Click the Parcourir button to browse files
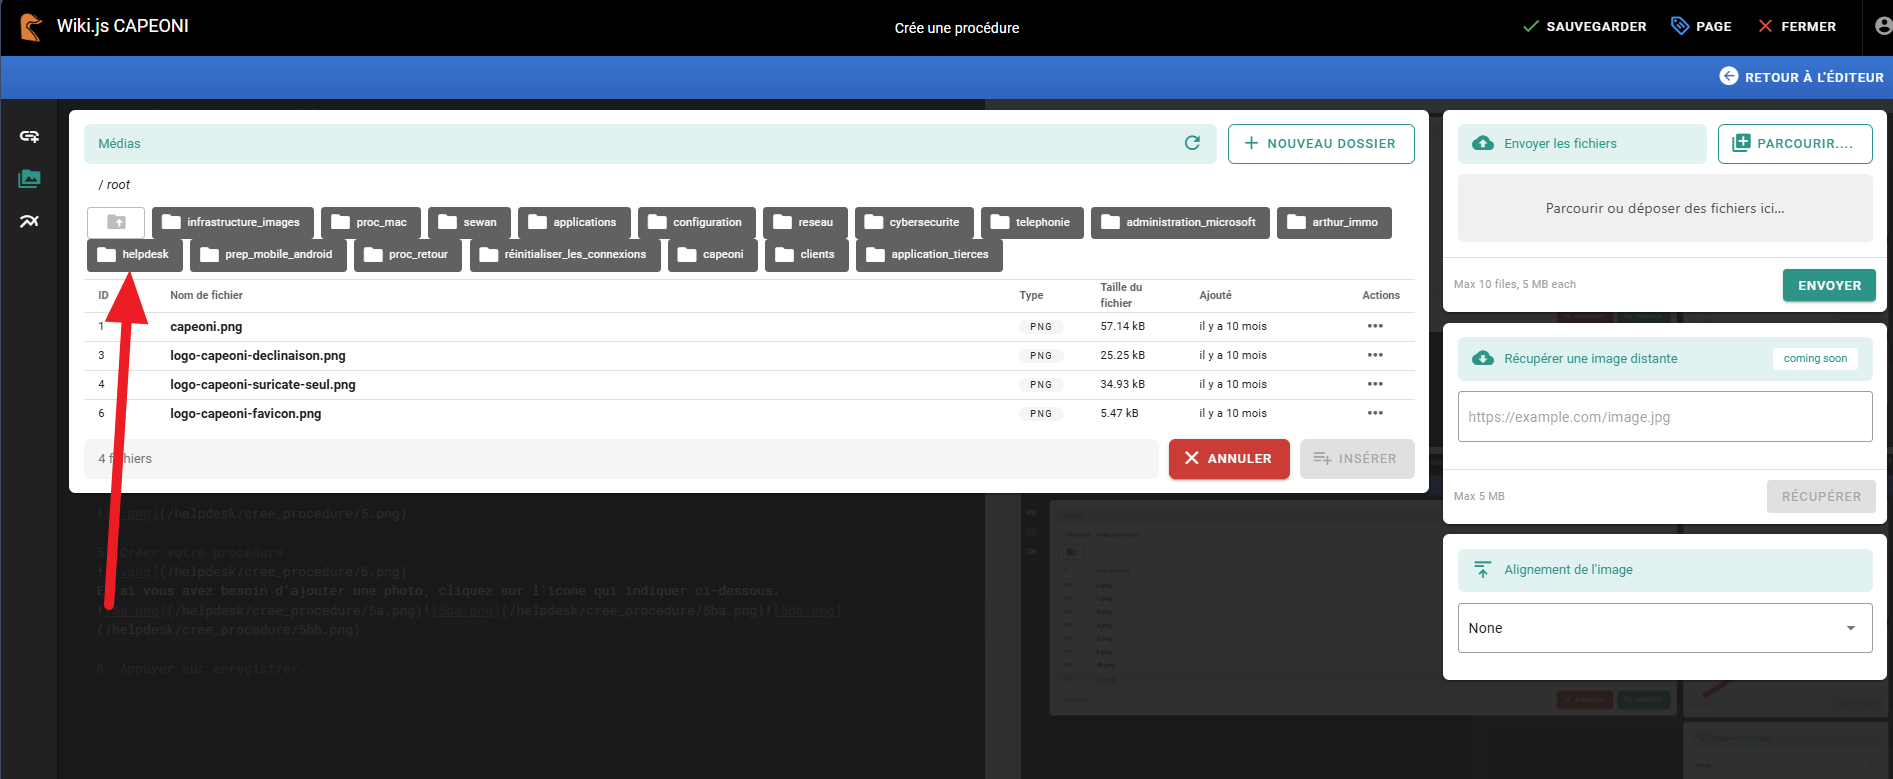 tap(1795, 143)
